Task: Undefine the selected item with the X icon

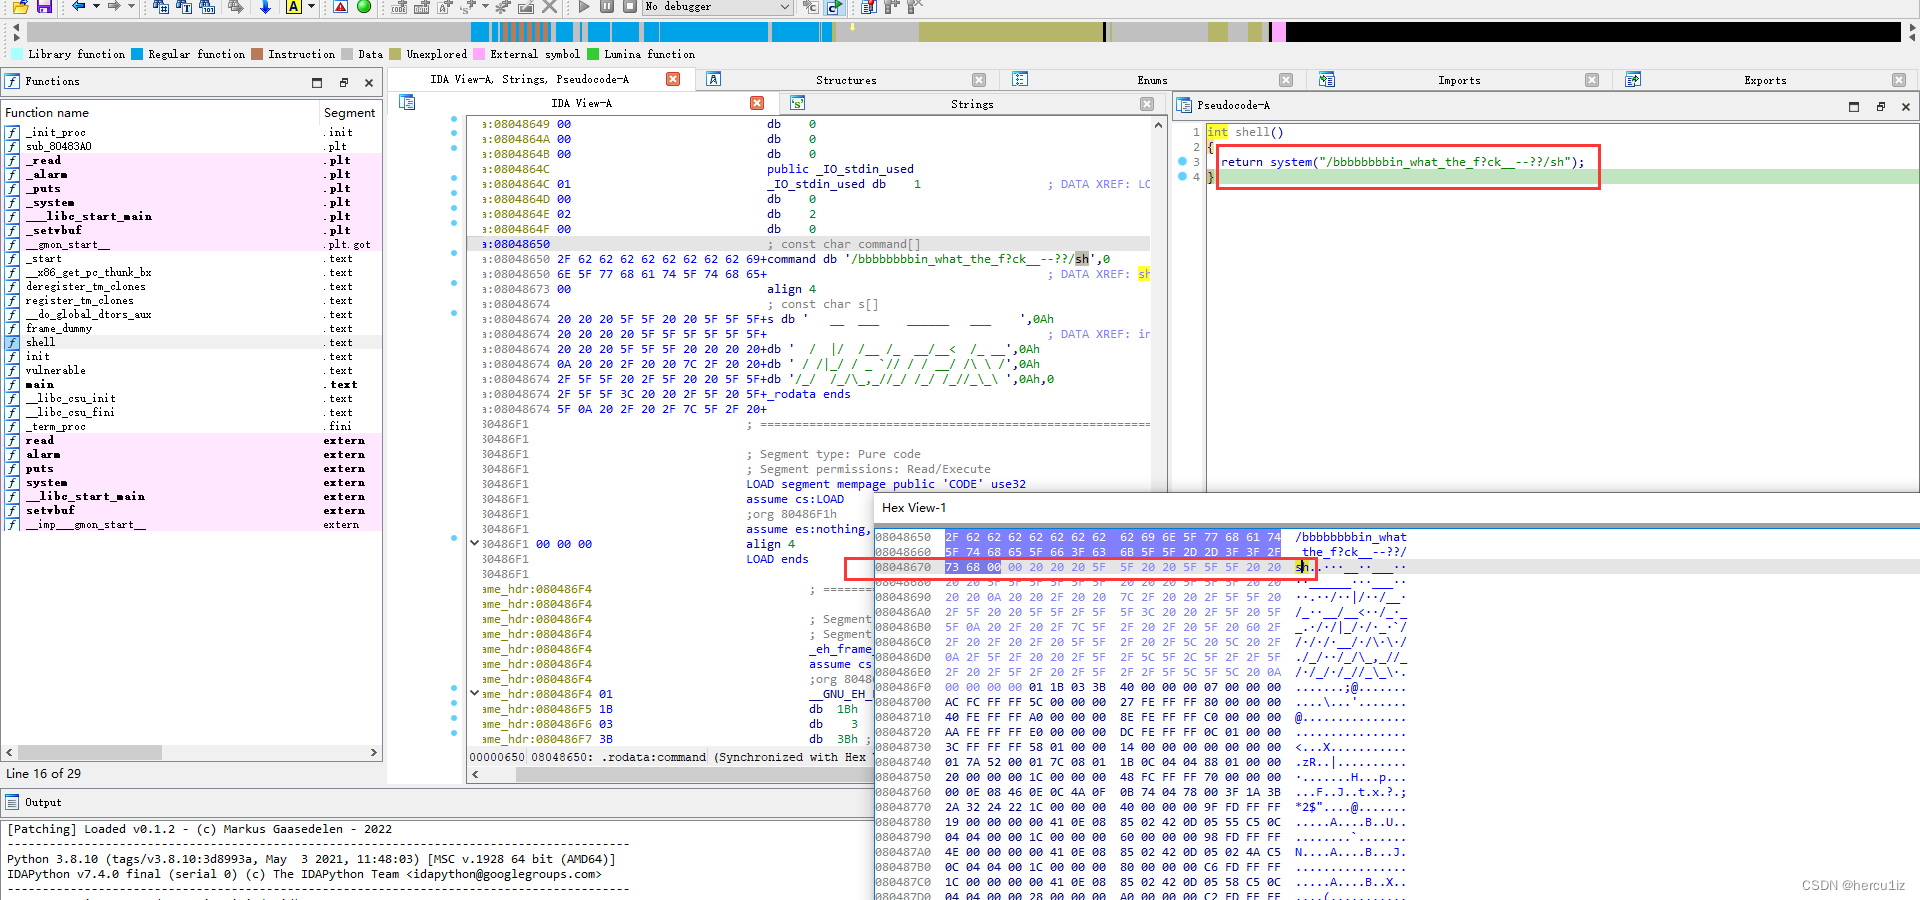Action: [550, 8]
